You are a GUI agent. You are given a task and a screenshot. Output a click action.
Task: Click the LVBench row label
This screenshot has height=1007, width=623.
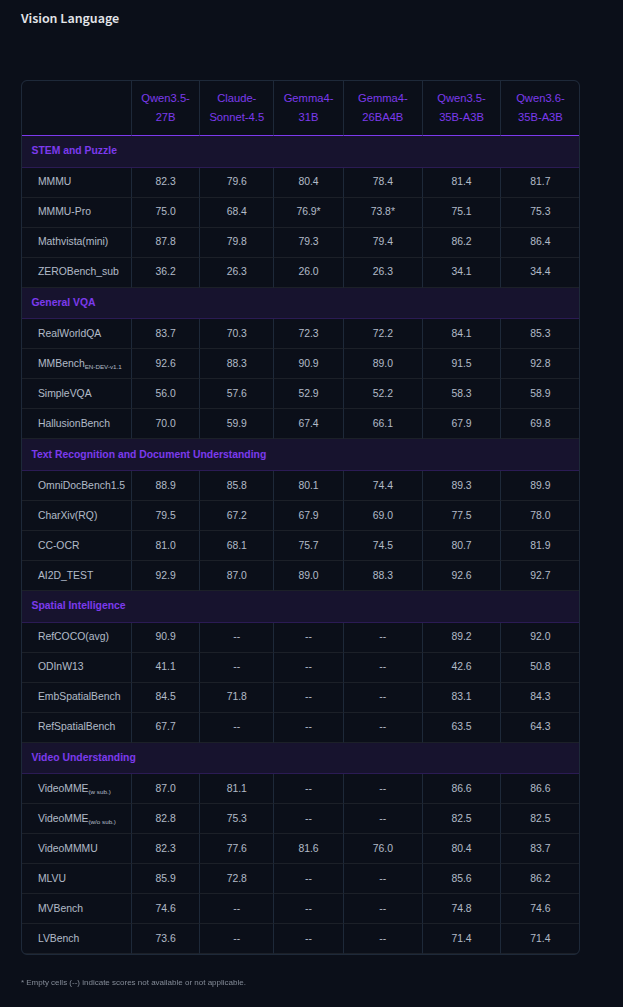(x=58, y=939)
